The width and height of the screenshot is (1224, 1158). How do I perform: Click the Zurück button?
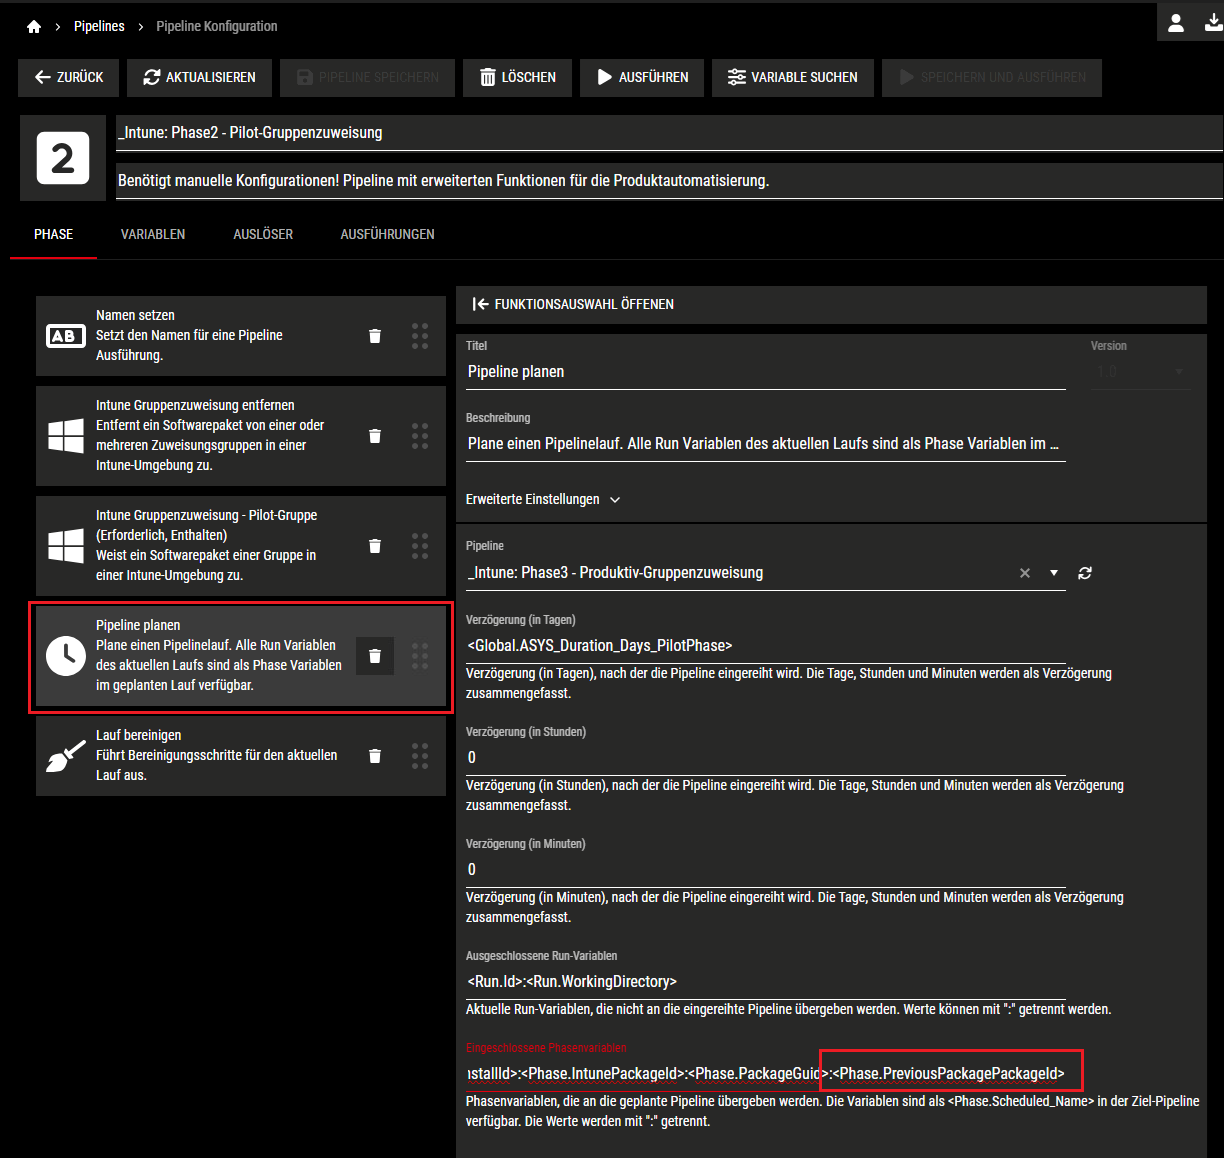click(68, 77)
